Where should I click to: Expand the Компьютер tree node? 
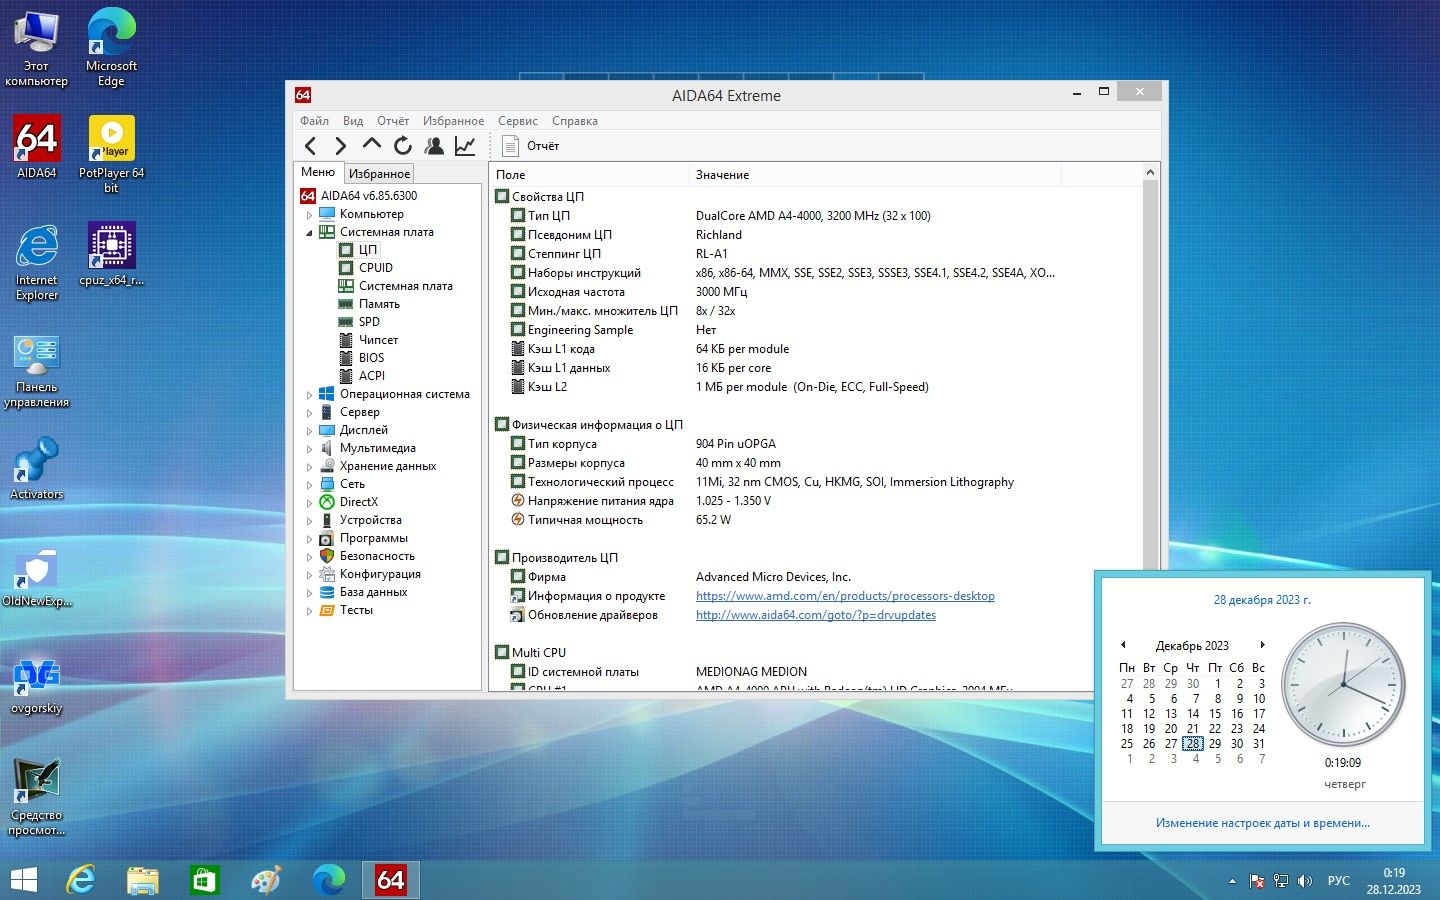(x=309, y=214)
